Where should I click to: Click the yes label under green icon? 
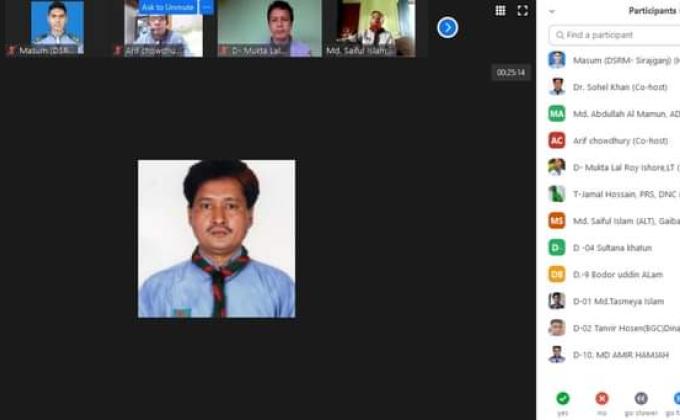[563, 413]
